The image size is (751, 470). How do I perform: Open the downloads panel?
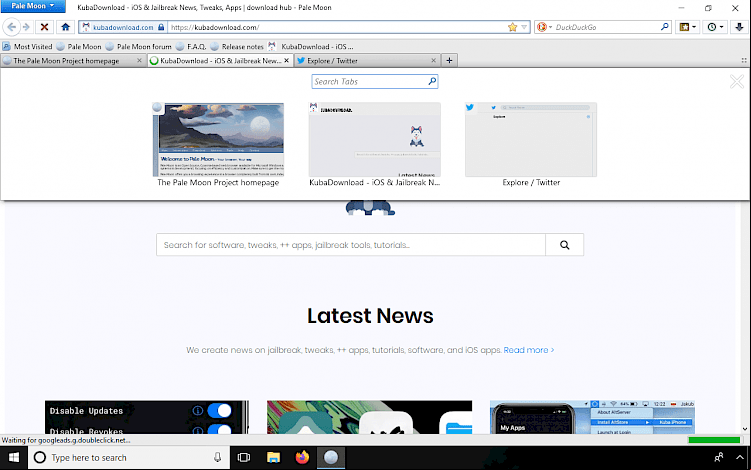pyautogui.click(x=740, y=27)
